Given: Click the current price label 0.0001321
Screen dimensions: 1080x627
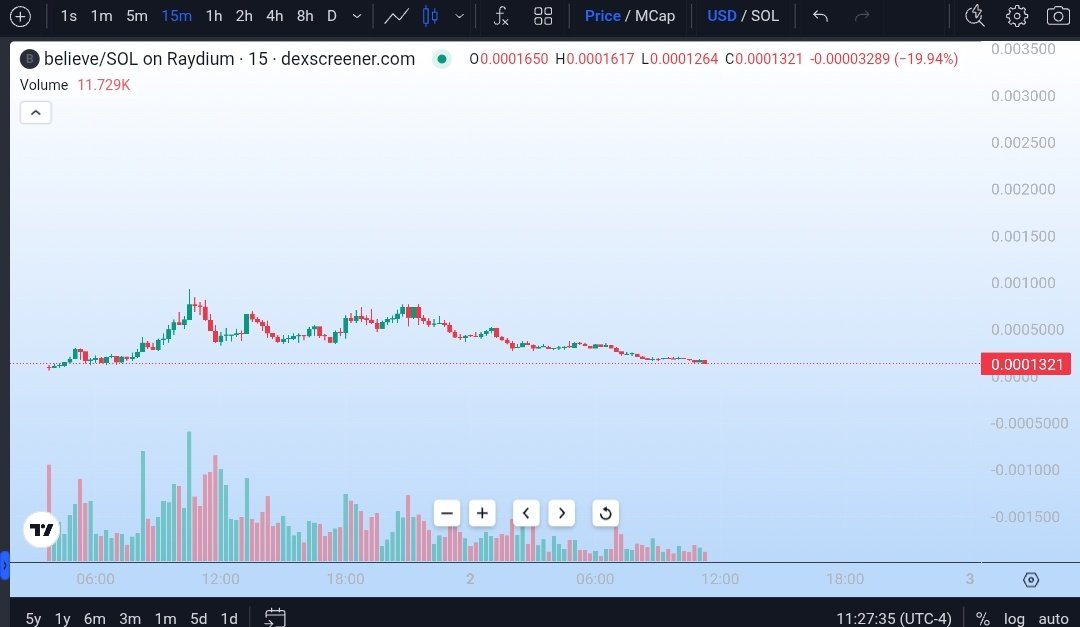Looking at the screenshot, I should (1026, 364).
